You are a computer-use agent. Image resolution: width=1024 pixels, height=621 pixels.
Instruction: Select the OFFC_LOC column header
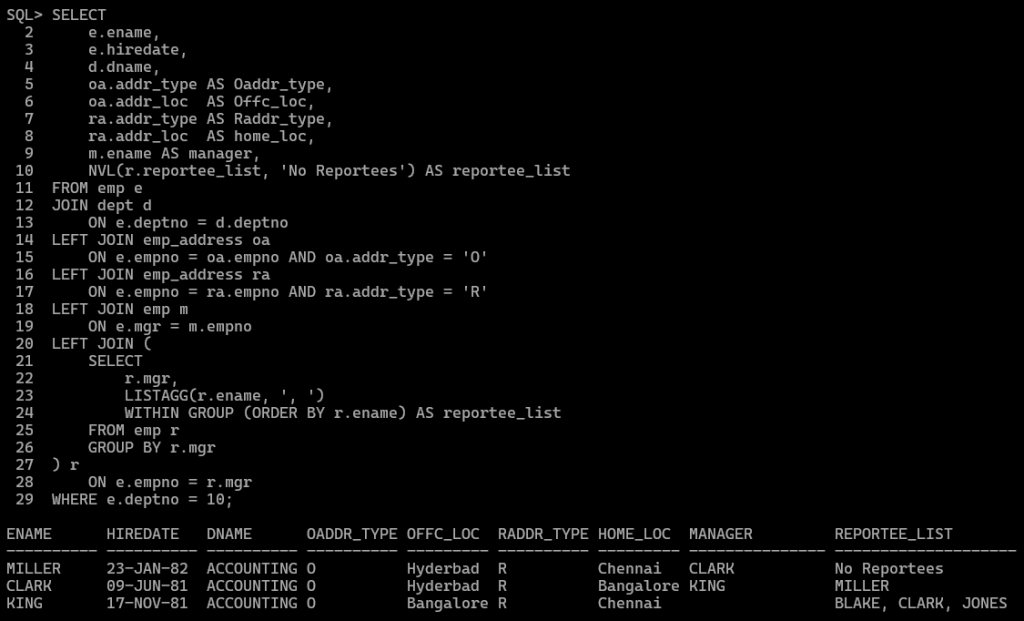443,534
